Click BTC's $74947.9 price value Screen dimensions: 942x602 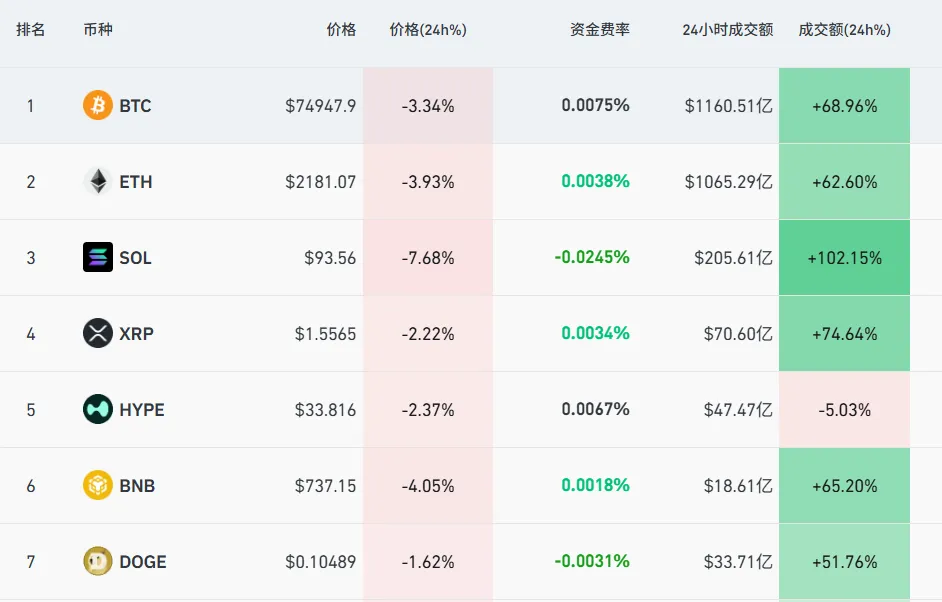click(x=320, y=105)
